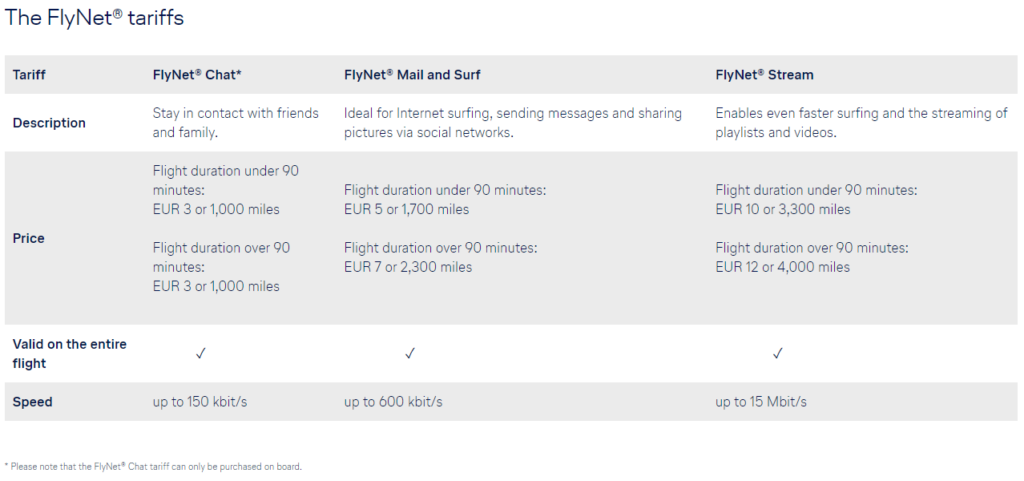Click the Price row label

(29, 238)
